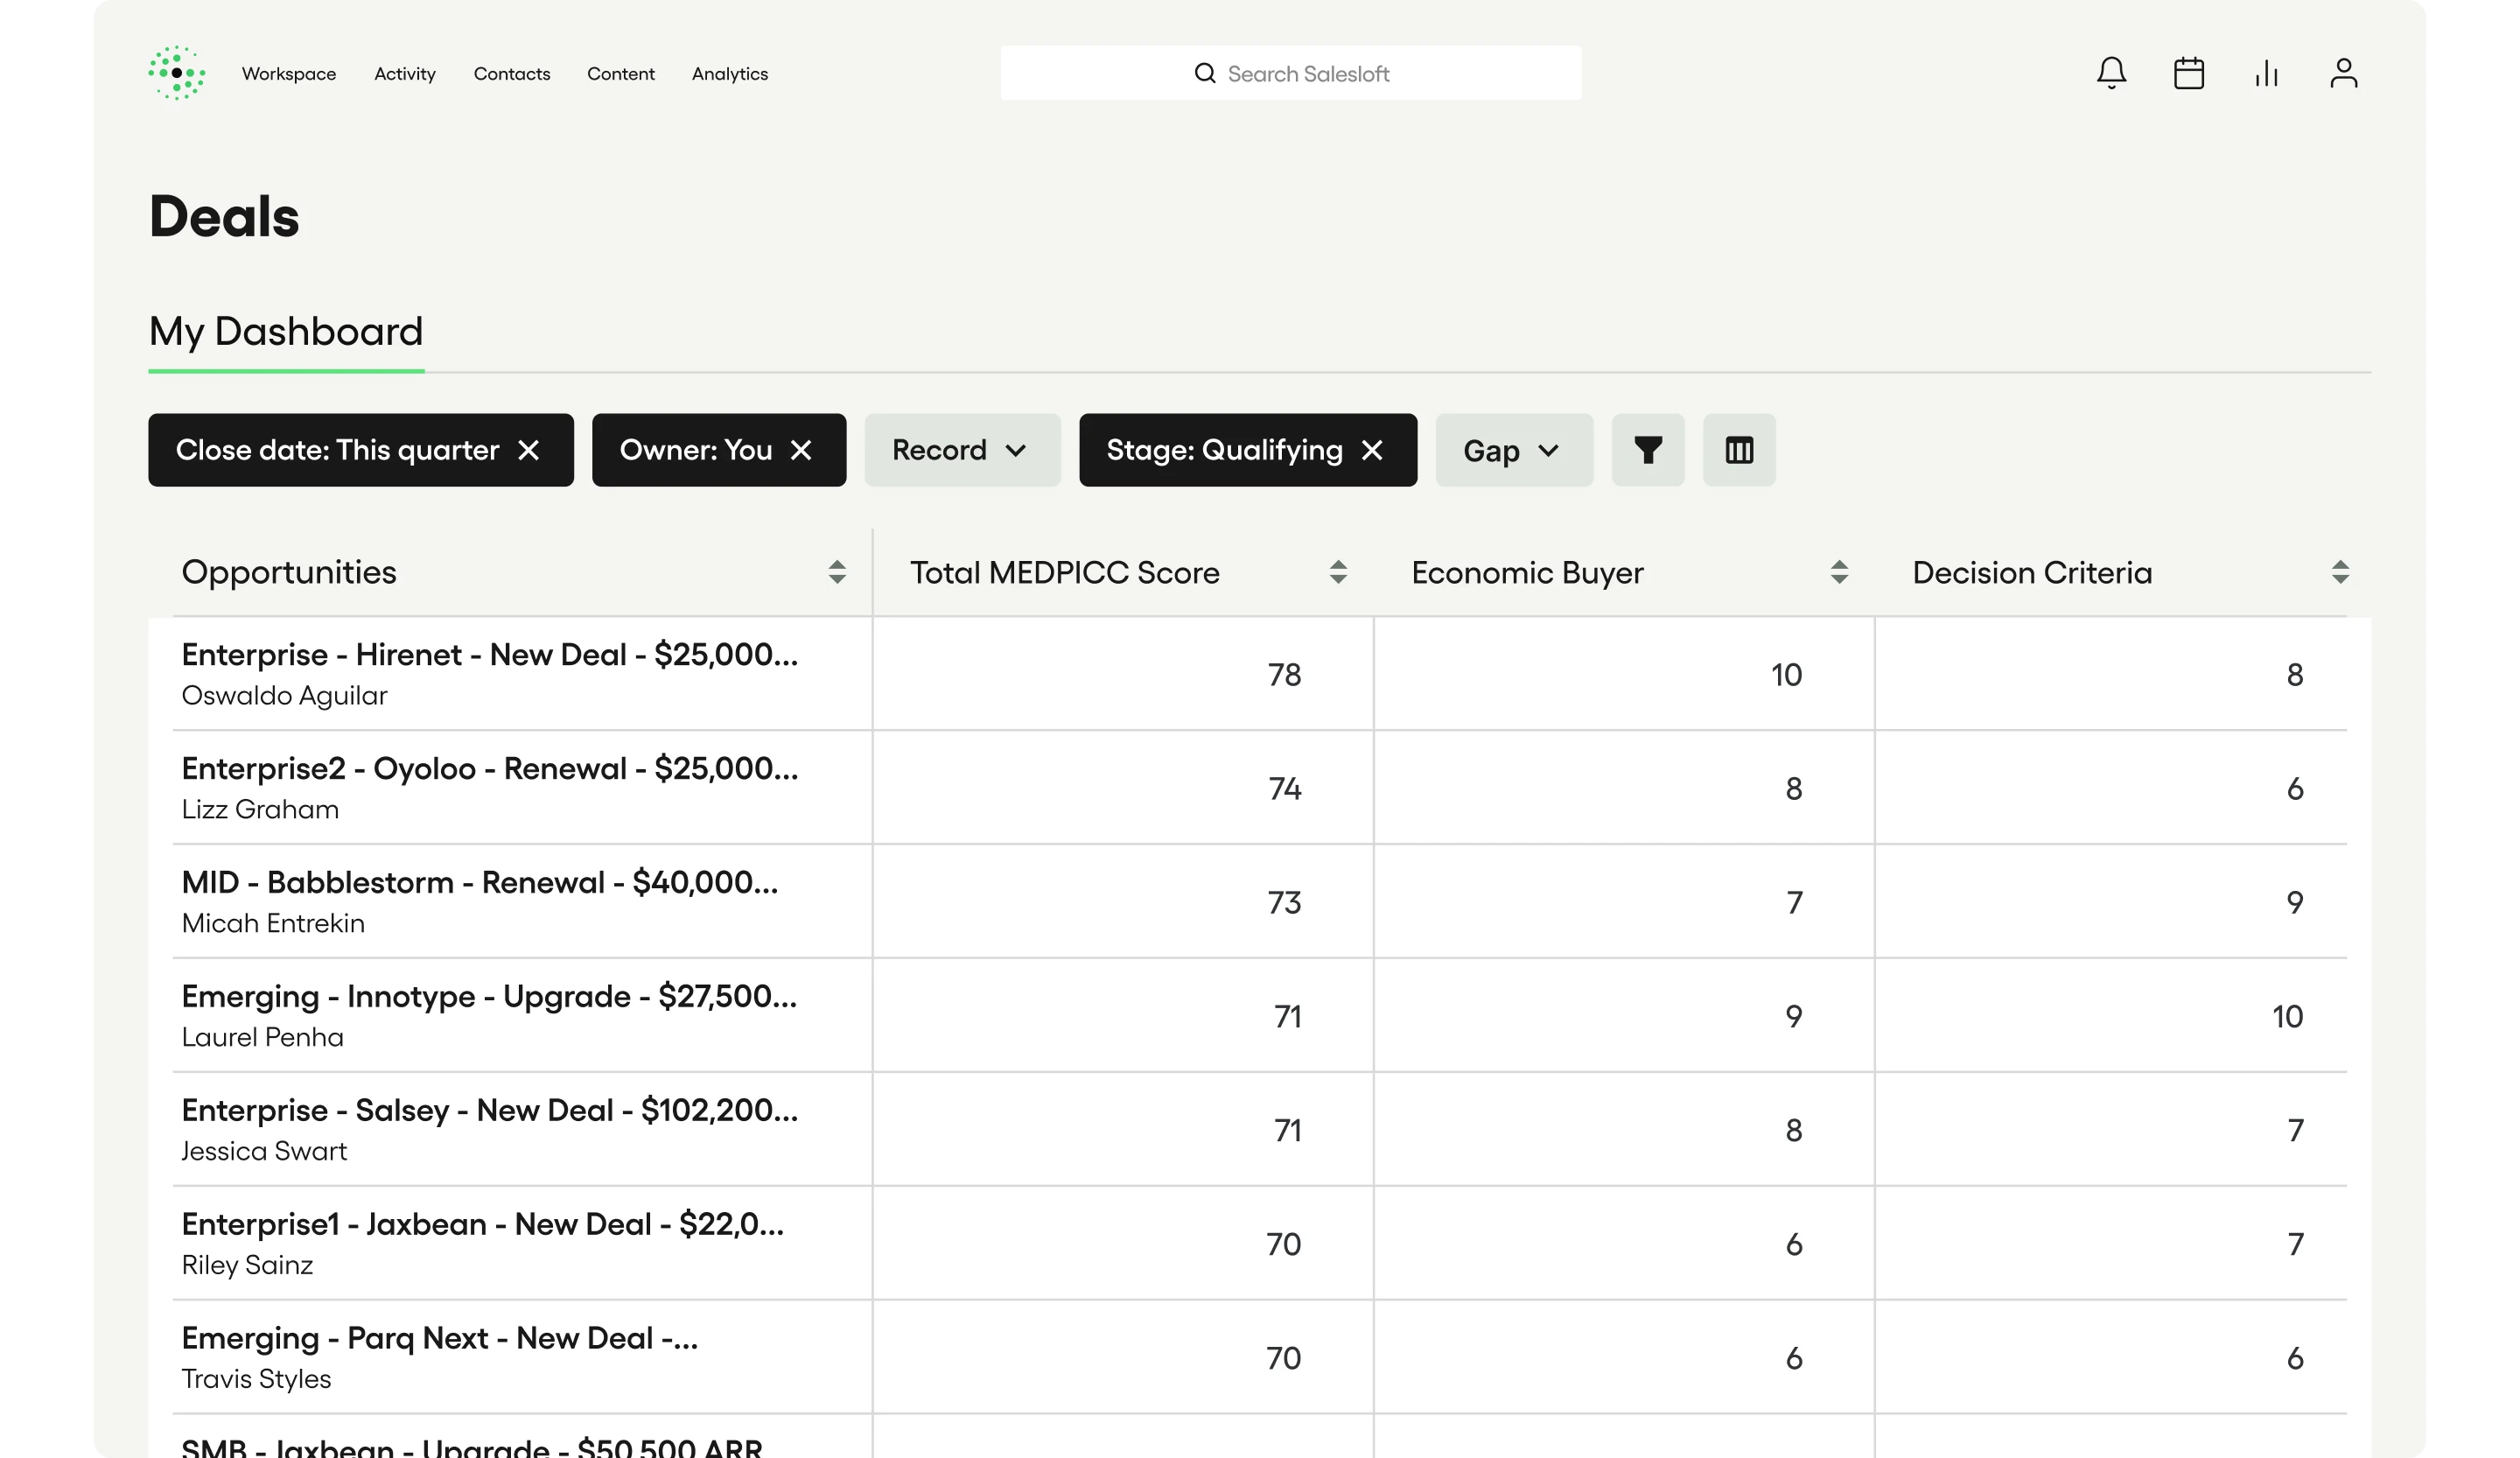This screenshot has width=2520, height=1458.
Task: Open the Activity menu
Action: click(405, 74)
